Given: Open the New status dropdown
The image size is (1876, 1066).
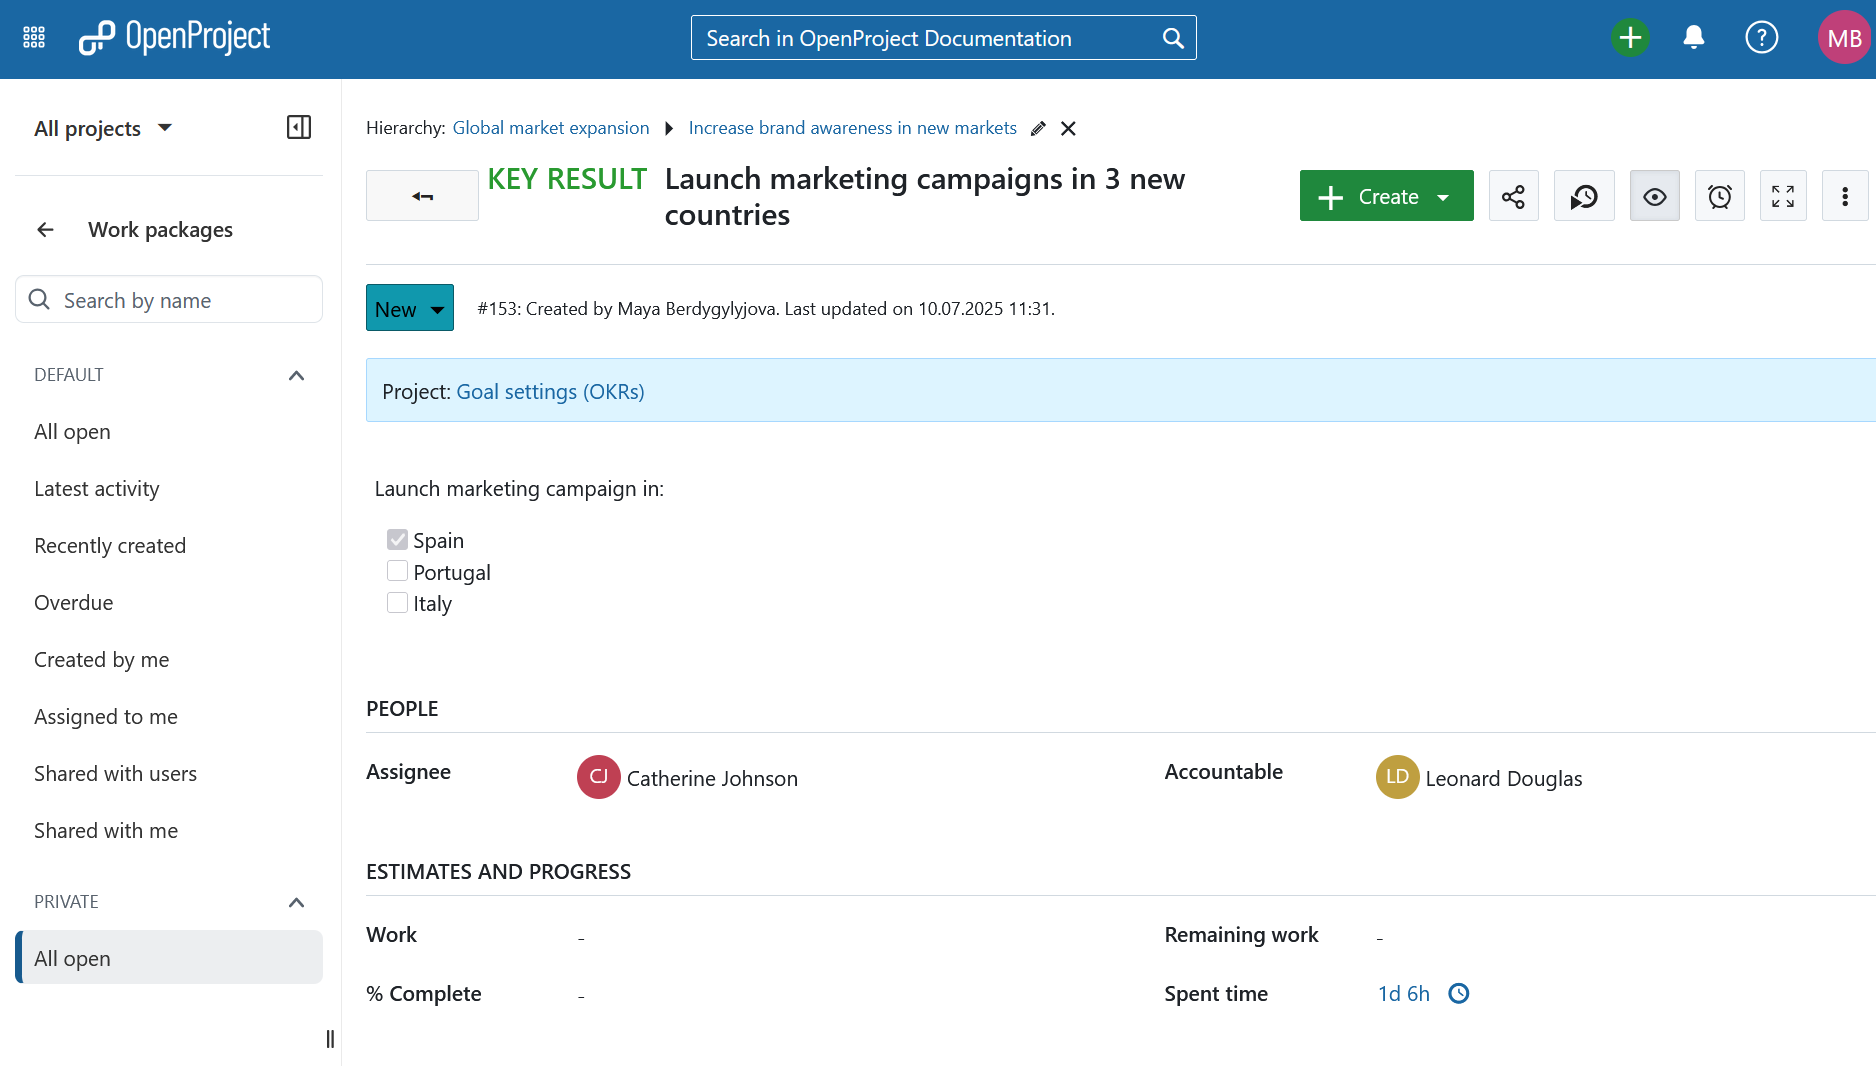Looking at the screenshot, I should click(x=409, y=308).
